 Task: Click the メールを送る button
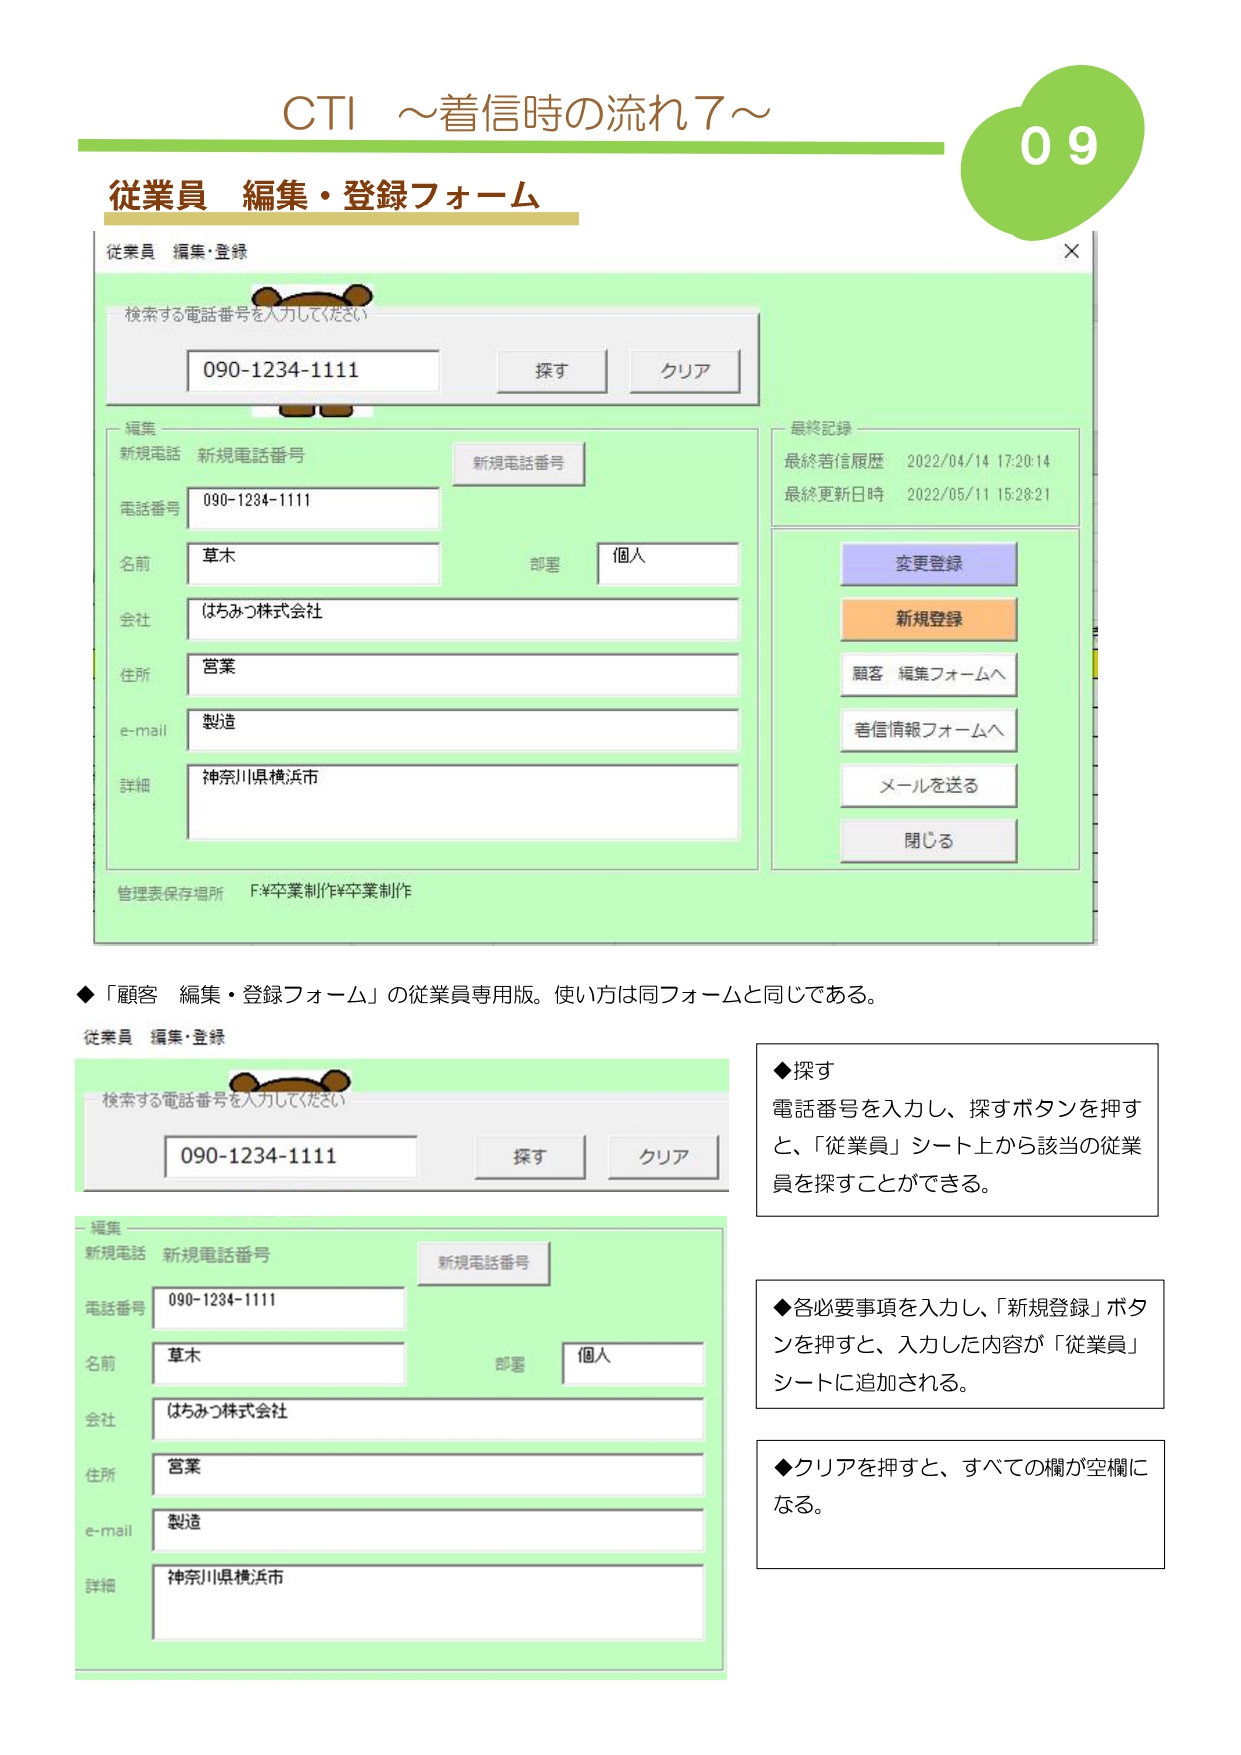[x=928, y=786]
